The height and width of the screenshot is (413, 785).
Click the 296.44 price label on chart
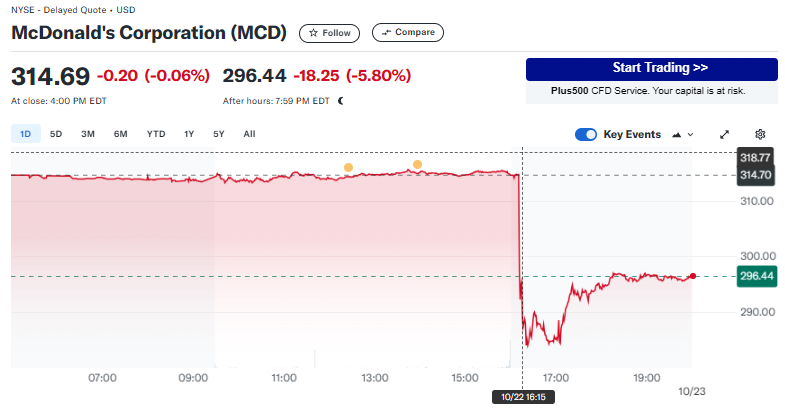[x=755, y=276]
